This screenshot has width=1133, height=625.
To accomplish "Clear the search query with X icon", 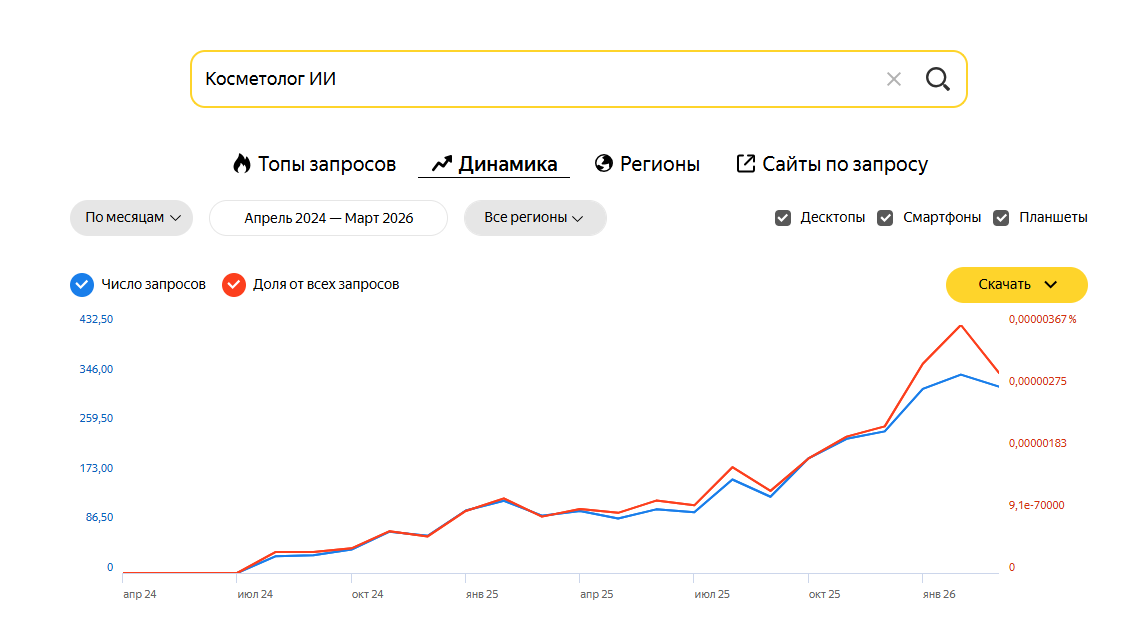I will click(894, 79).
